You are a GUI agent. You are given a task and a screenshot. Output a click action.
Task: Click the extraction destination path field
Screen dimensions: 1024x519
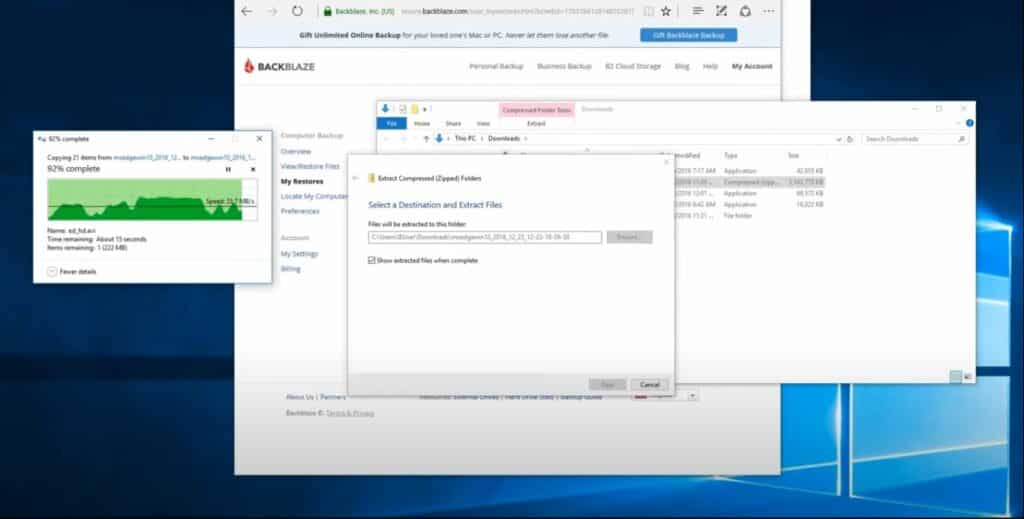[x=485, y=237]
